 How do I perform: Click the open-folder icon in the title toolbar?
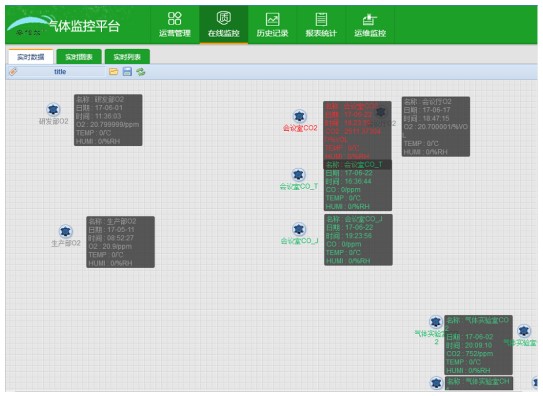(114, 72)
